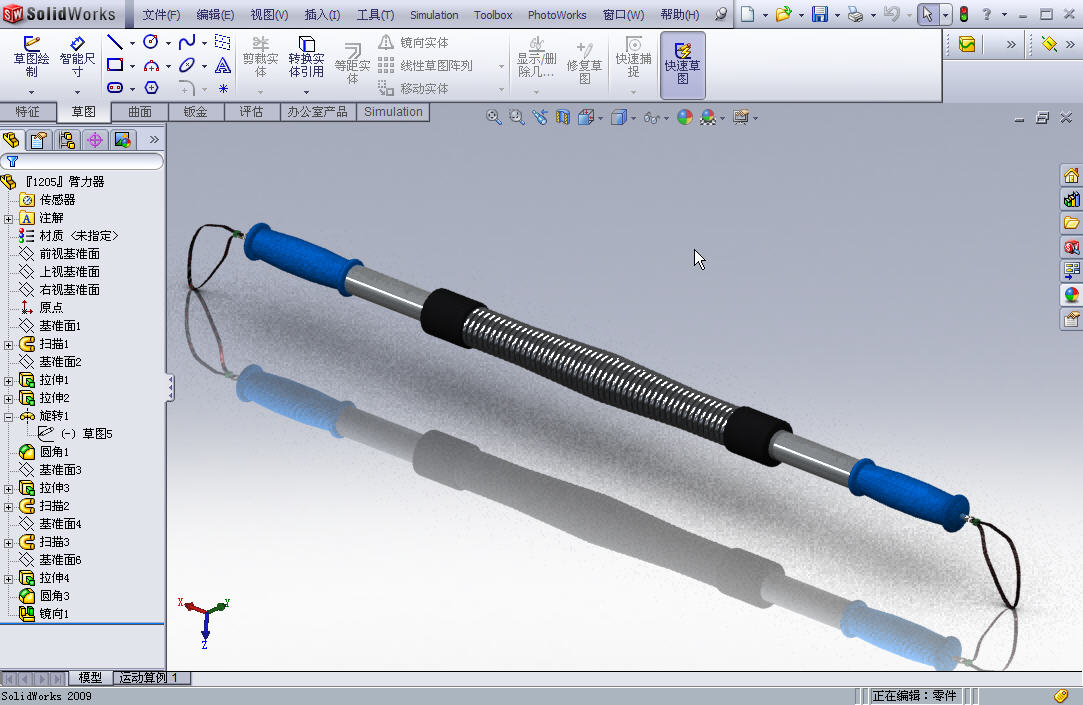Open the ConfigurationManager panel tab
The width and height of the screenshot is (1083, 705).
coord(67,140)
